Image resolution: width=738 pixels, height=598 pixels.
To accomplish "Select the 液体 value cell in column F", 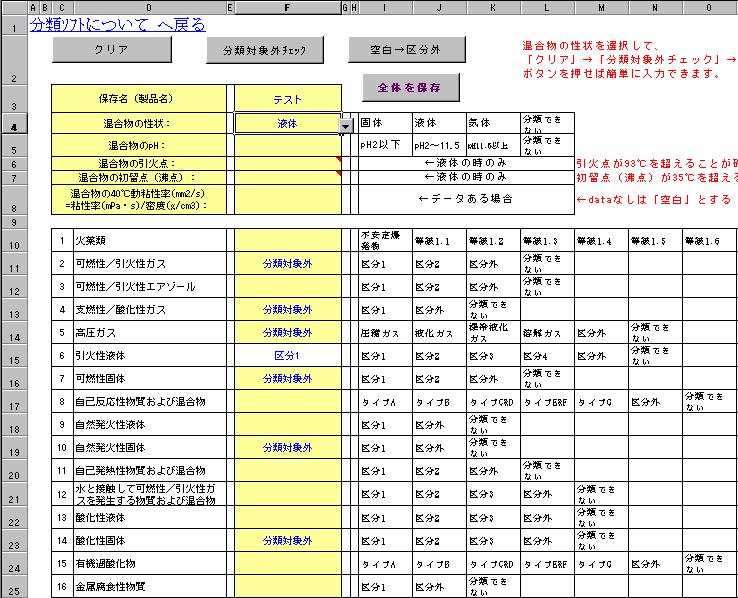I will pyautogui.click(x=287, y=124).
